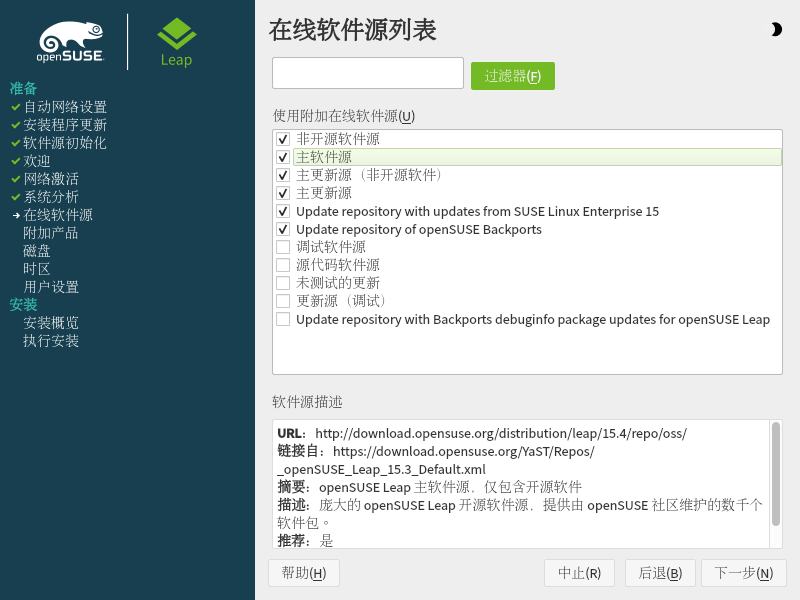Image resolution: width=800 pixels, height=600 pixels.
Task: Click the 过滤器 filter button
Action: point(512,76)
